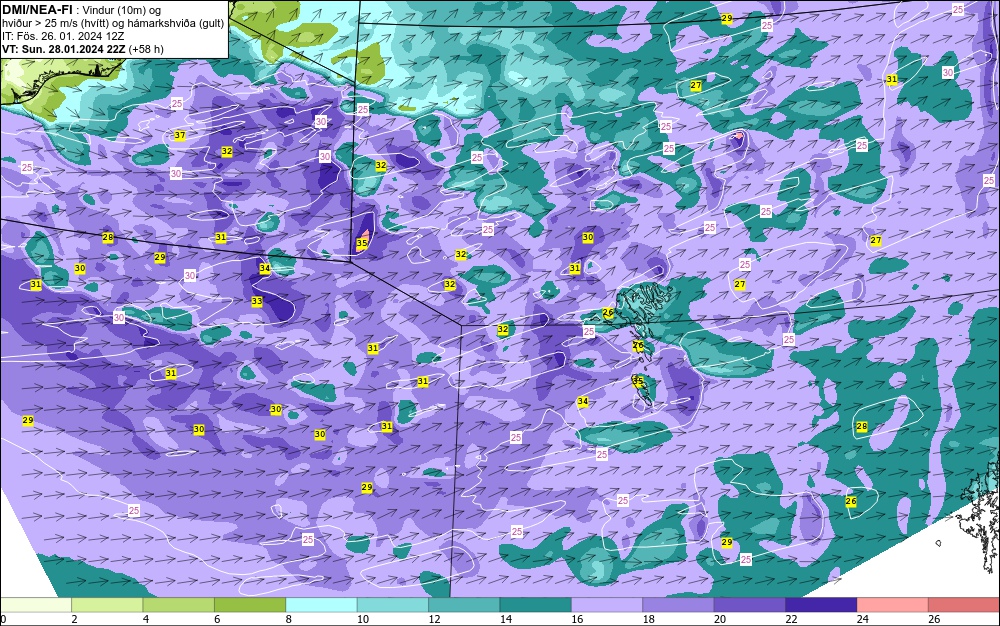Select the 'Vindur (10m) og' heading text
1000x626 pixels.
[123, 10]
